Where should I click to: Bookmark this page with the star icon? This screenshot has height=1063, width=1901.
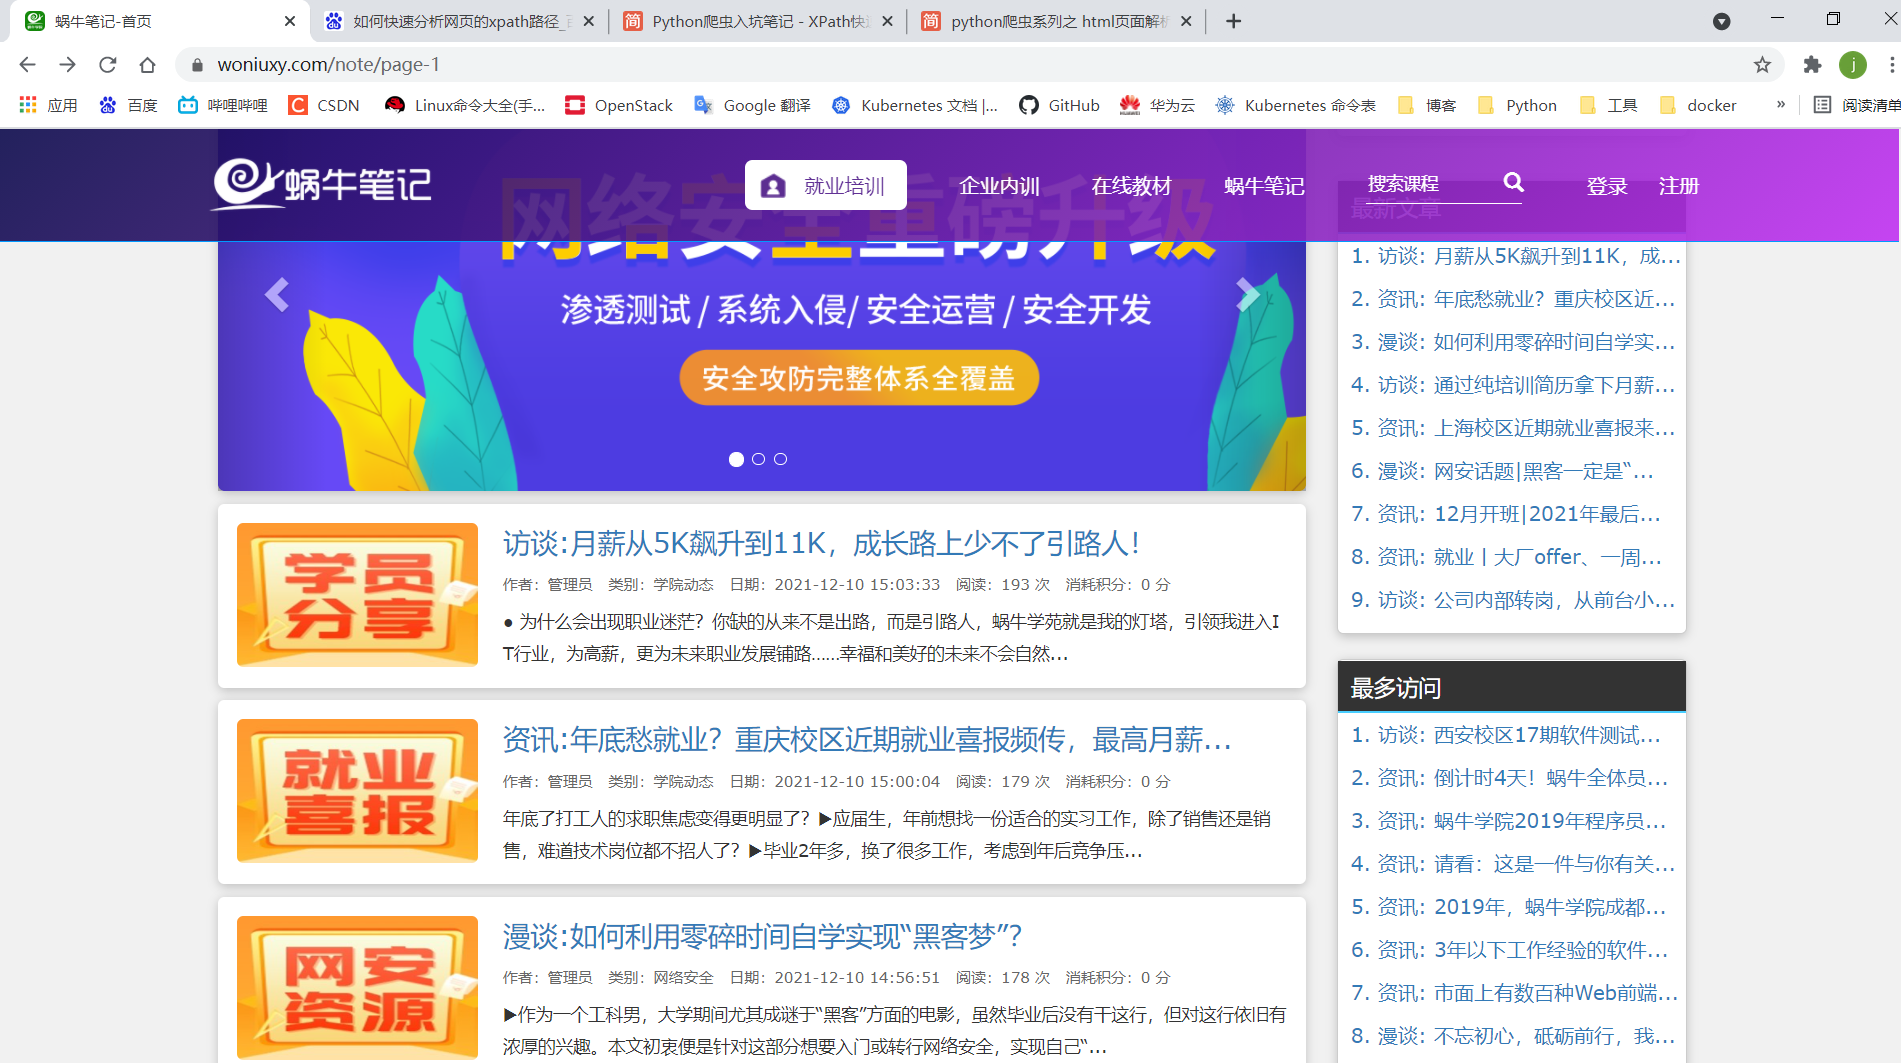1762,65
